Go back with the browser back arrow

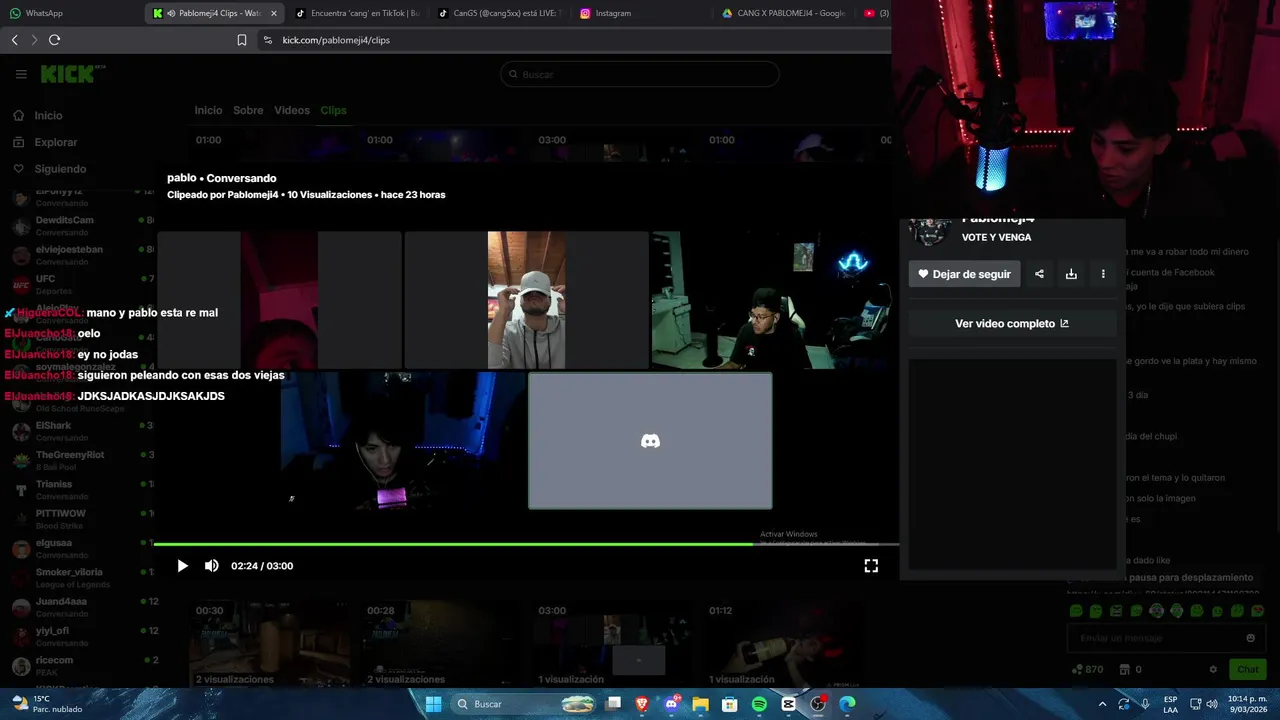tap(14, 40)
